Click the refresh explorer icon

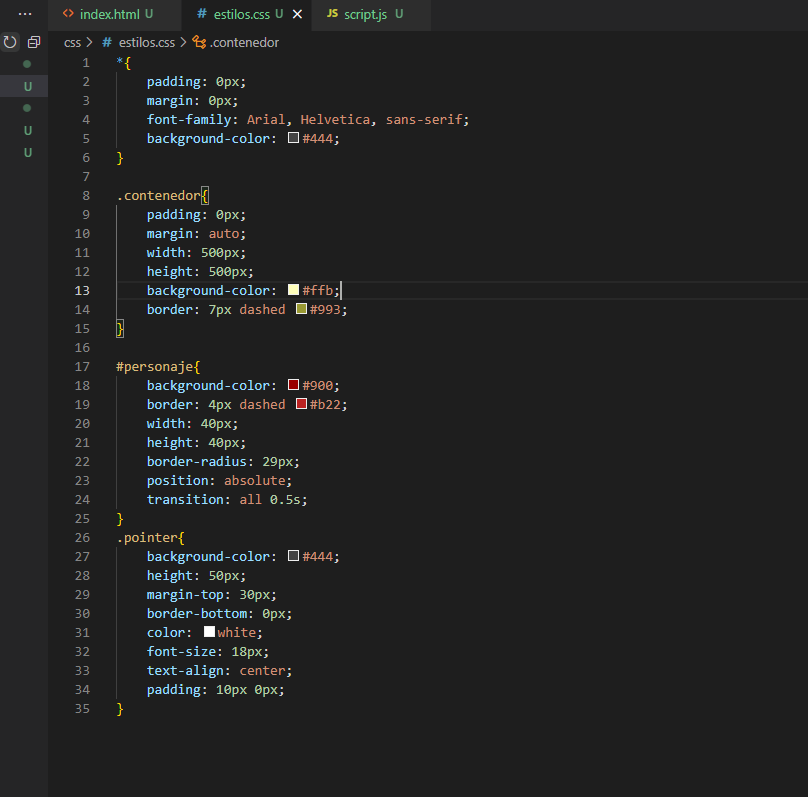10,42
